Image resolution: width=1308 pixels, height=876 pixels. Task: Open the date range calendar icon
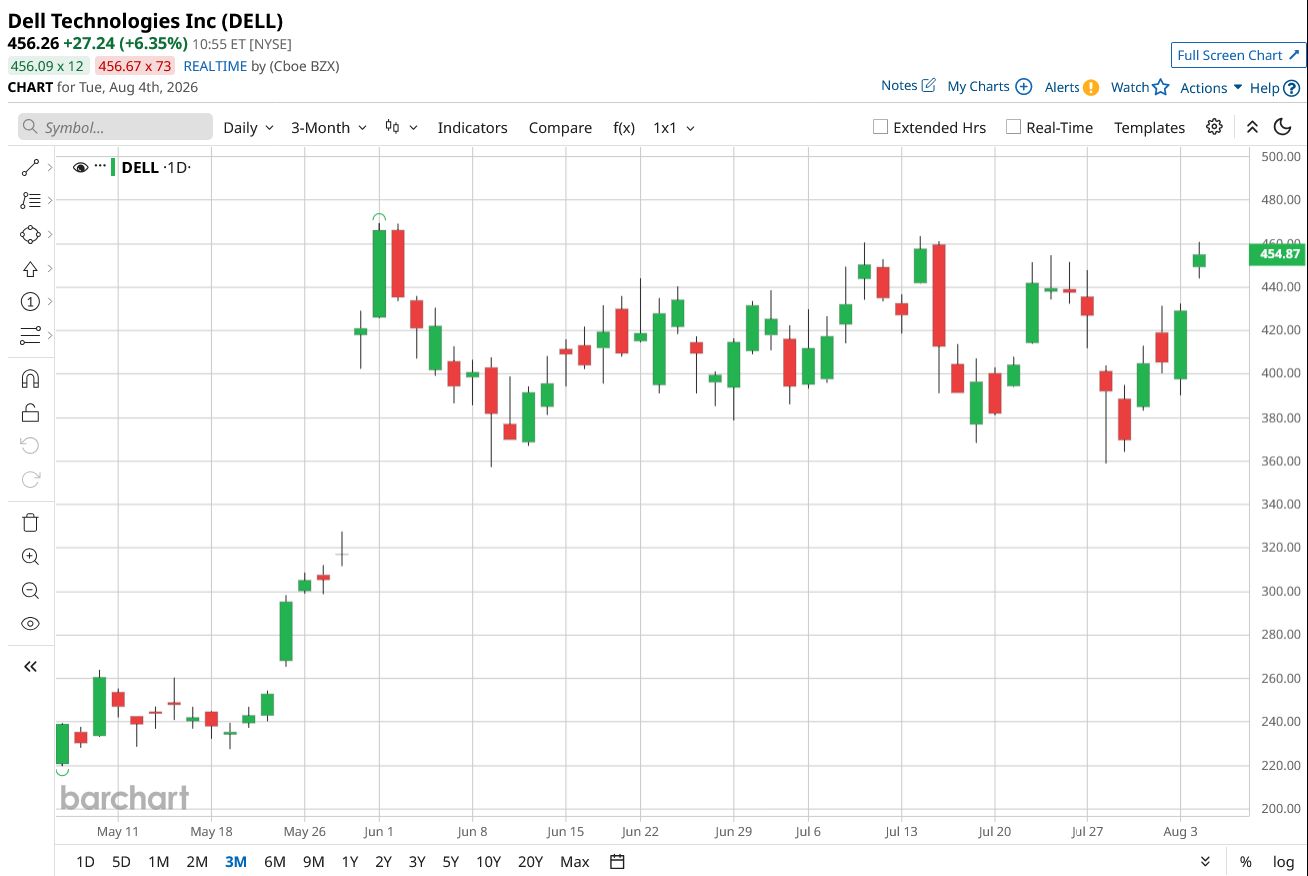(x=618, y=862)
